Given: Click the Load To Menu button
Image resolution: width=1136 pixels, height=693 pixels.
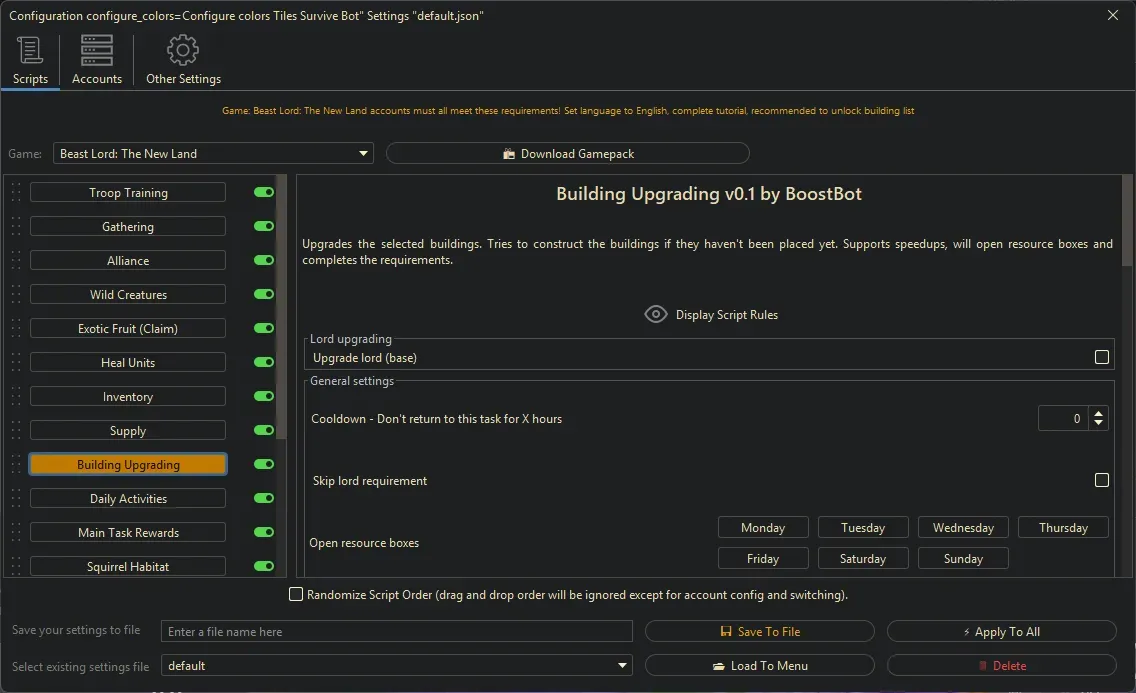Looking at the screenshot, I should click(760, 665).
